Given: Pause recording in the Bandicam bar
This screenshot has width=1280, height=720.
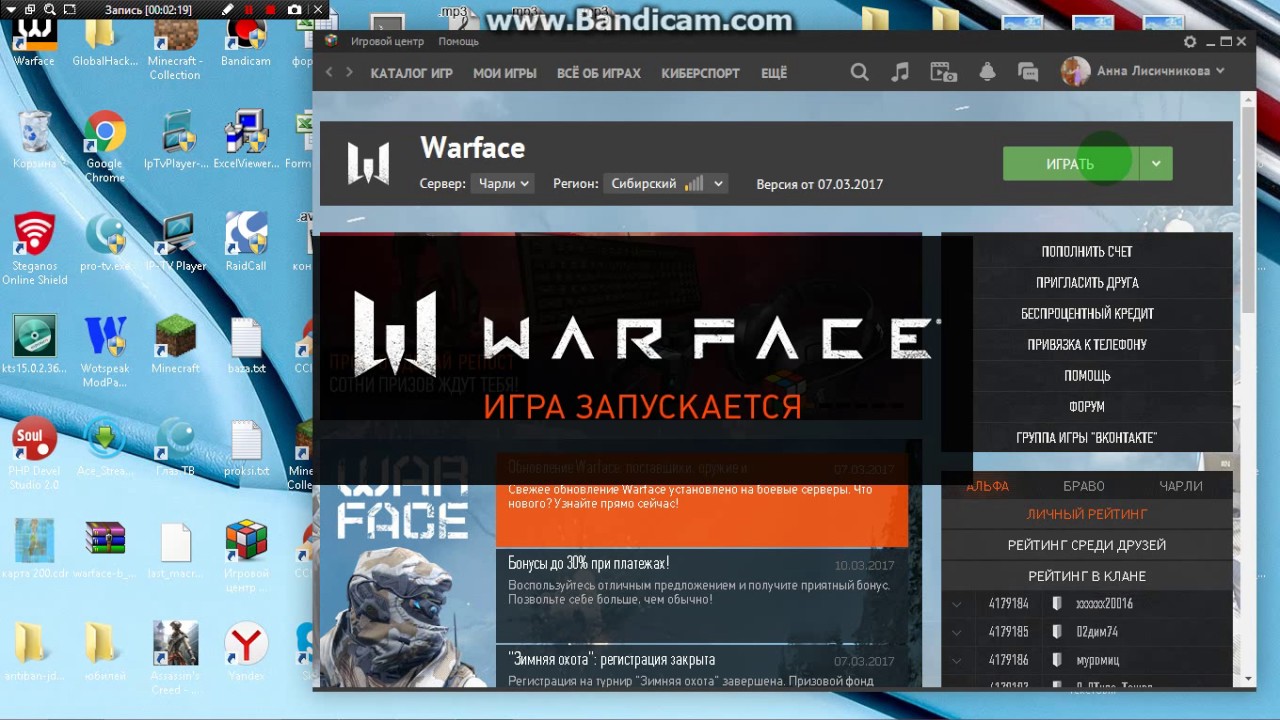Looking at the screenshot, I should (x=249, y=9).
